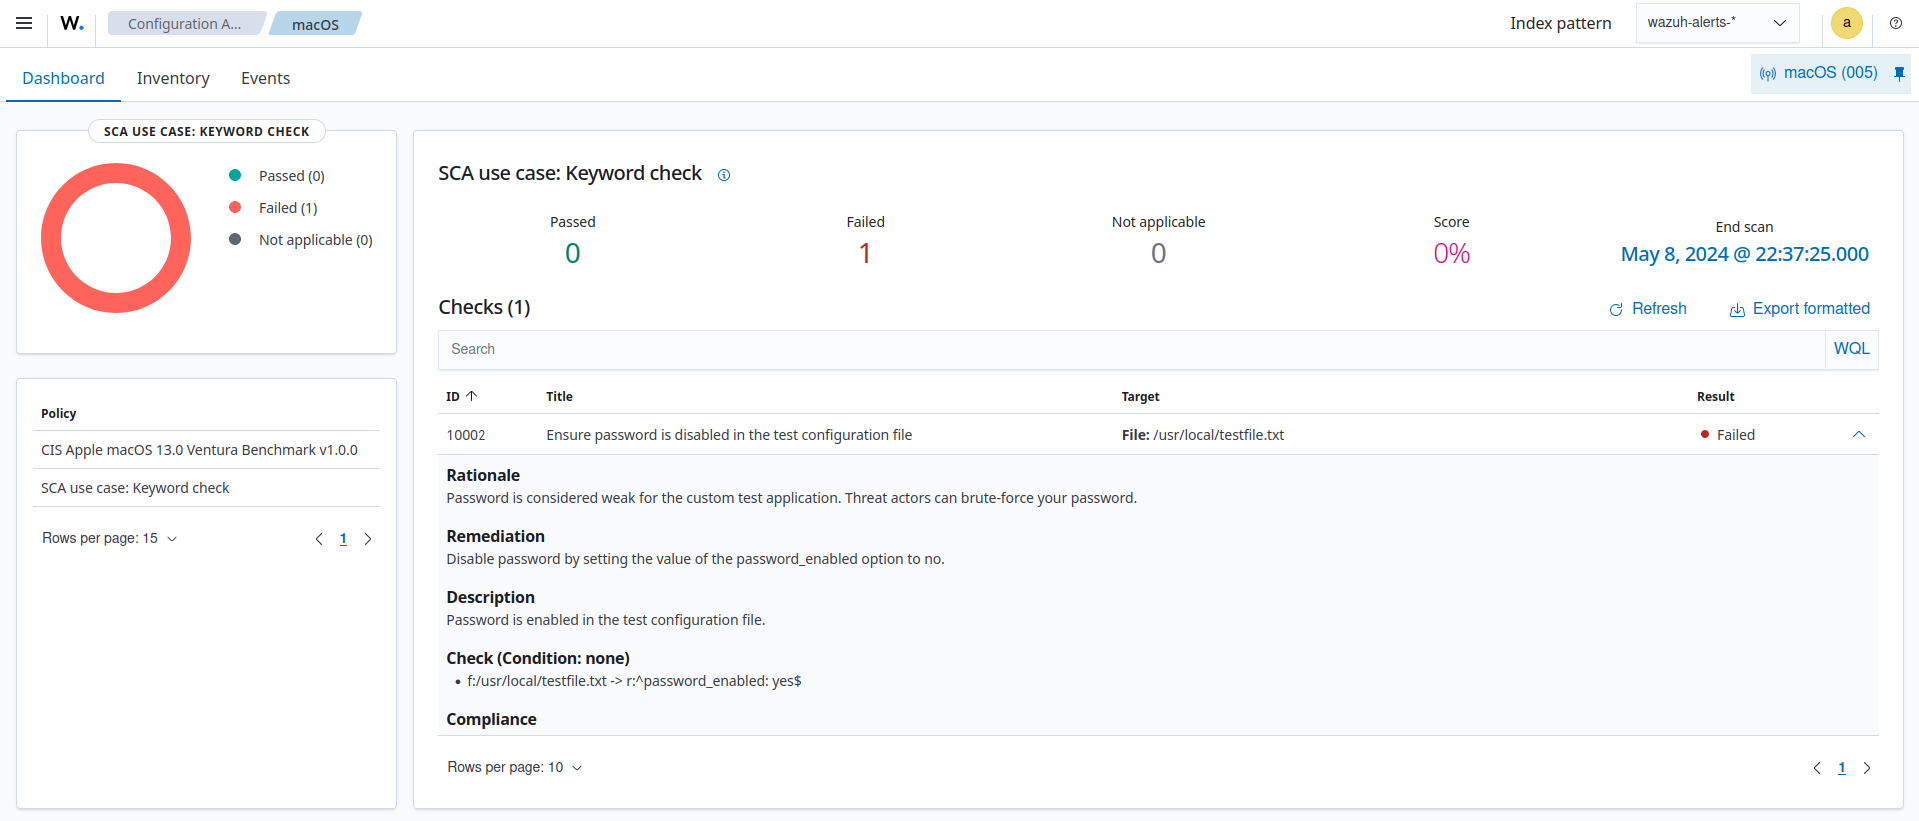The image size is (1919, 821).
Task: Click info icon beside SCA policy title
Action: 724,175
